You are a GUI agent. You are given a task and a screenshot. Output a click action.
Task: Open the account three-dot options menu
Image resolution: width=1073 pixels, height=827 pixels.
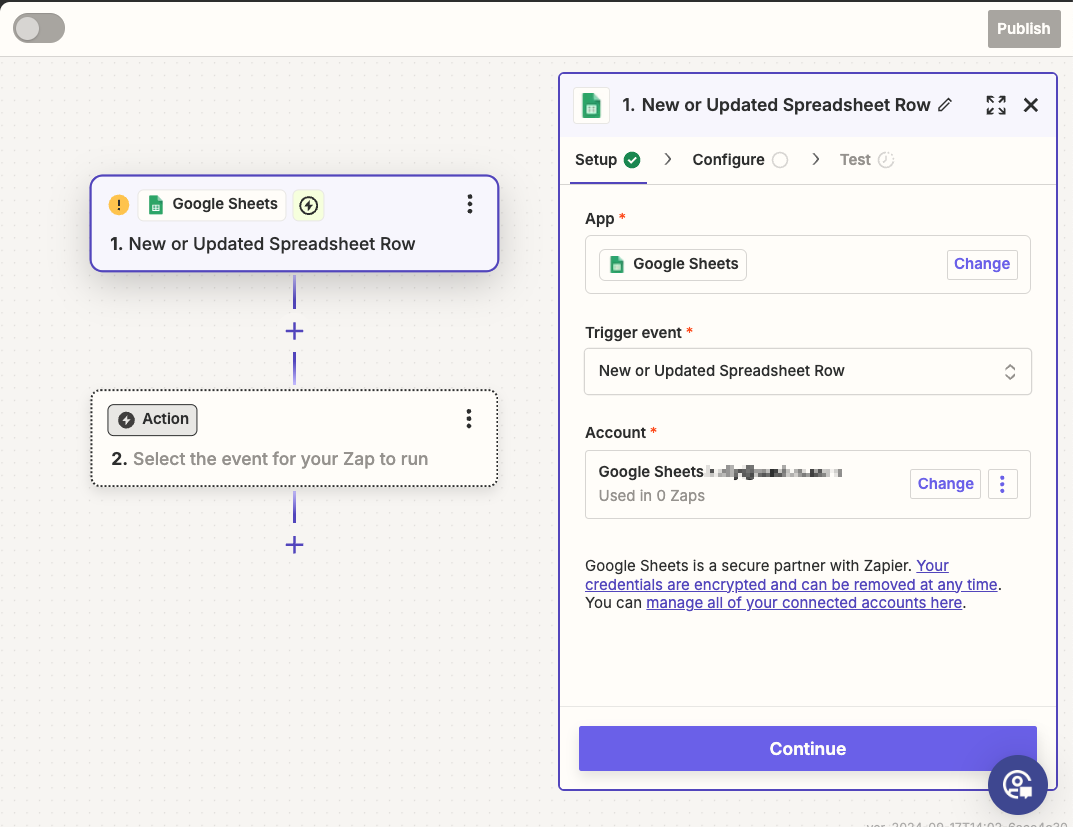pyautogui.click(x=1003, y=484)
